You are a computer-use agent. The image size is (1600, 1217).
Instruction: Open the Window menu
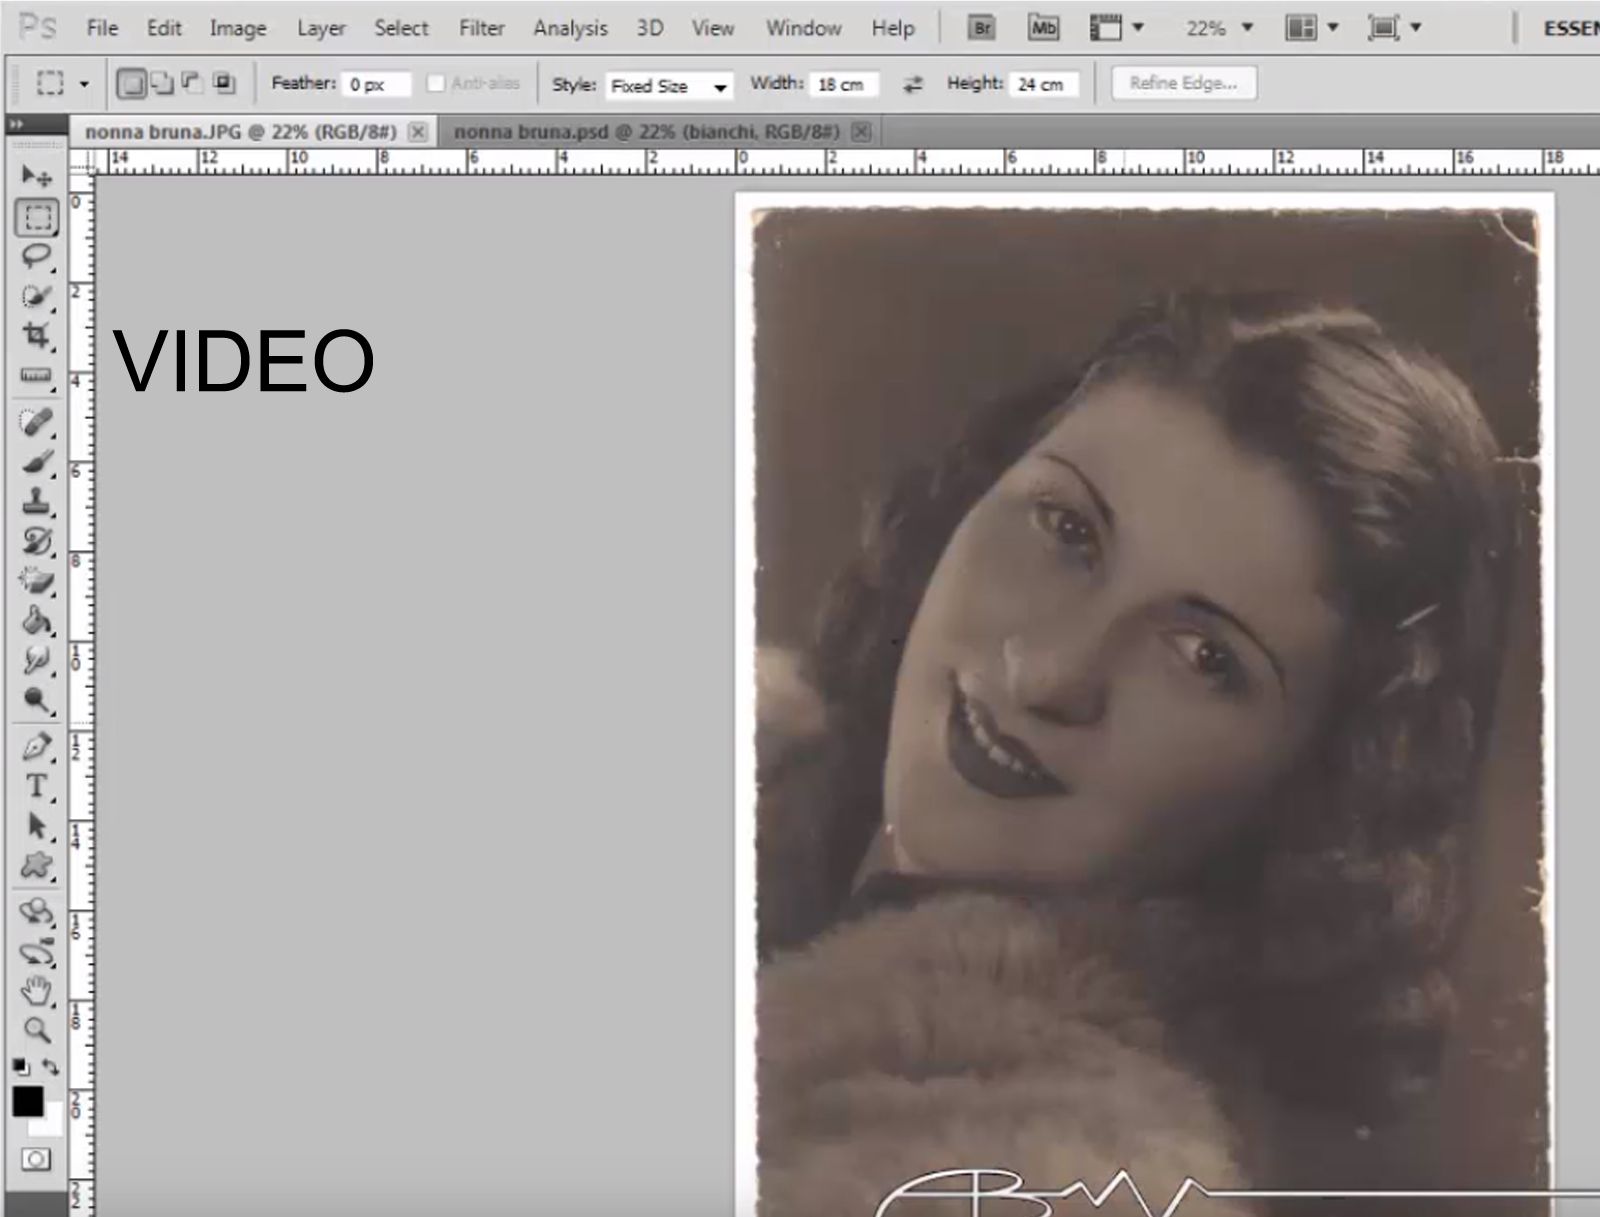(803, 28)
